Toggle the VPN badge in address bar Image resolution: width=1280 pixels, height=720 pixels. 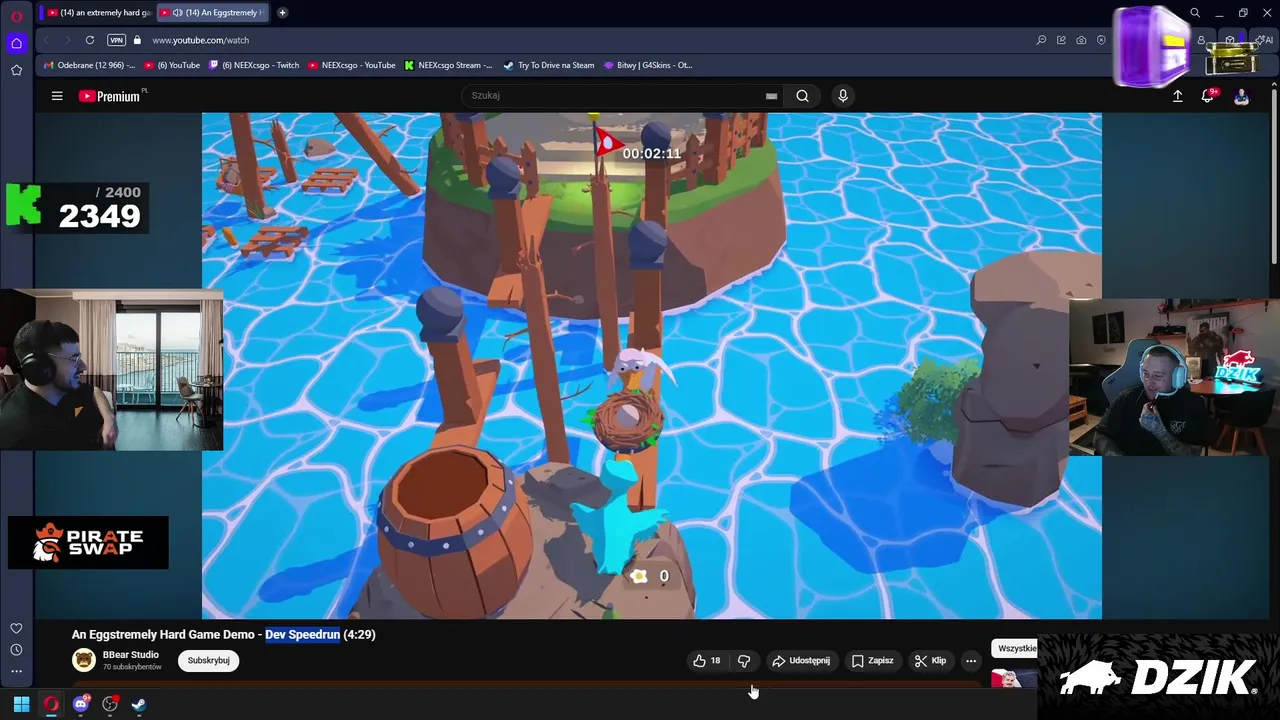click(117, 40)
